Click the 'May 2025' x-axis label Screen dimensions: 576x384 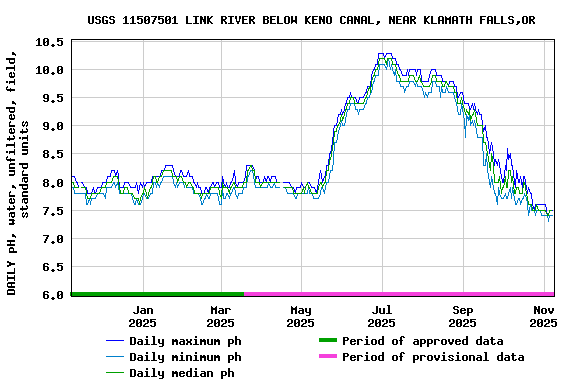tap(300, 317)
